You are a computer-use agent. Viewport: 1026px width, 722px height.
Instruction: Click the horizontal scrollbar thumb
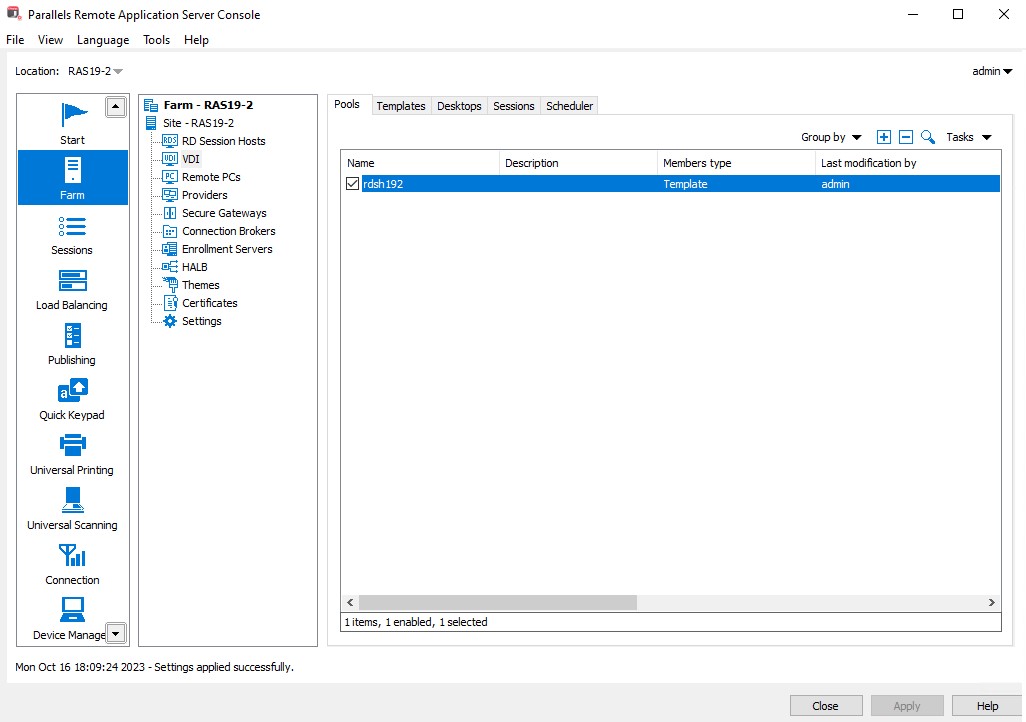[x=497, y=602]
